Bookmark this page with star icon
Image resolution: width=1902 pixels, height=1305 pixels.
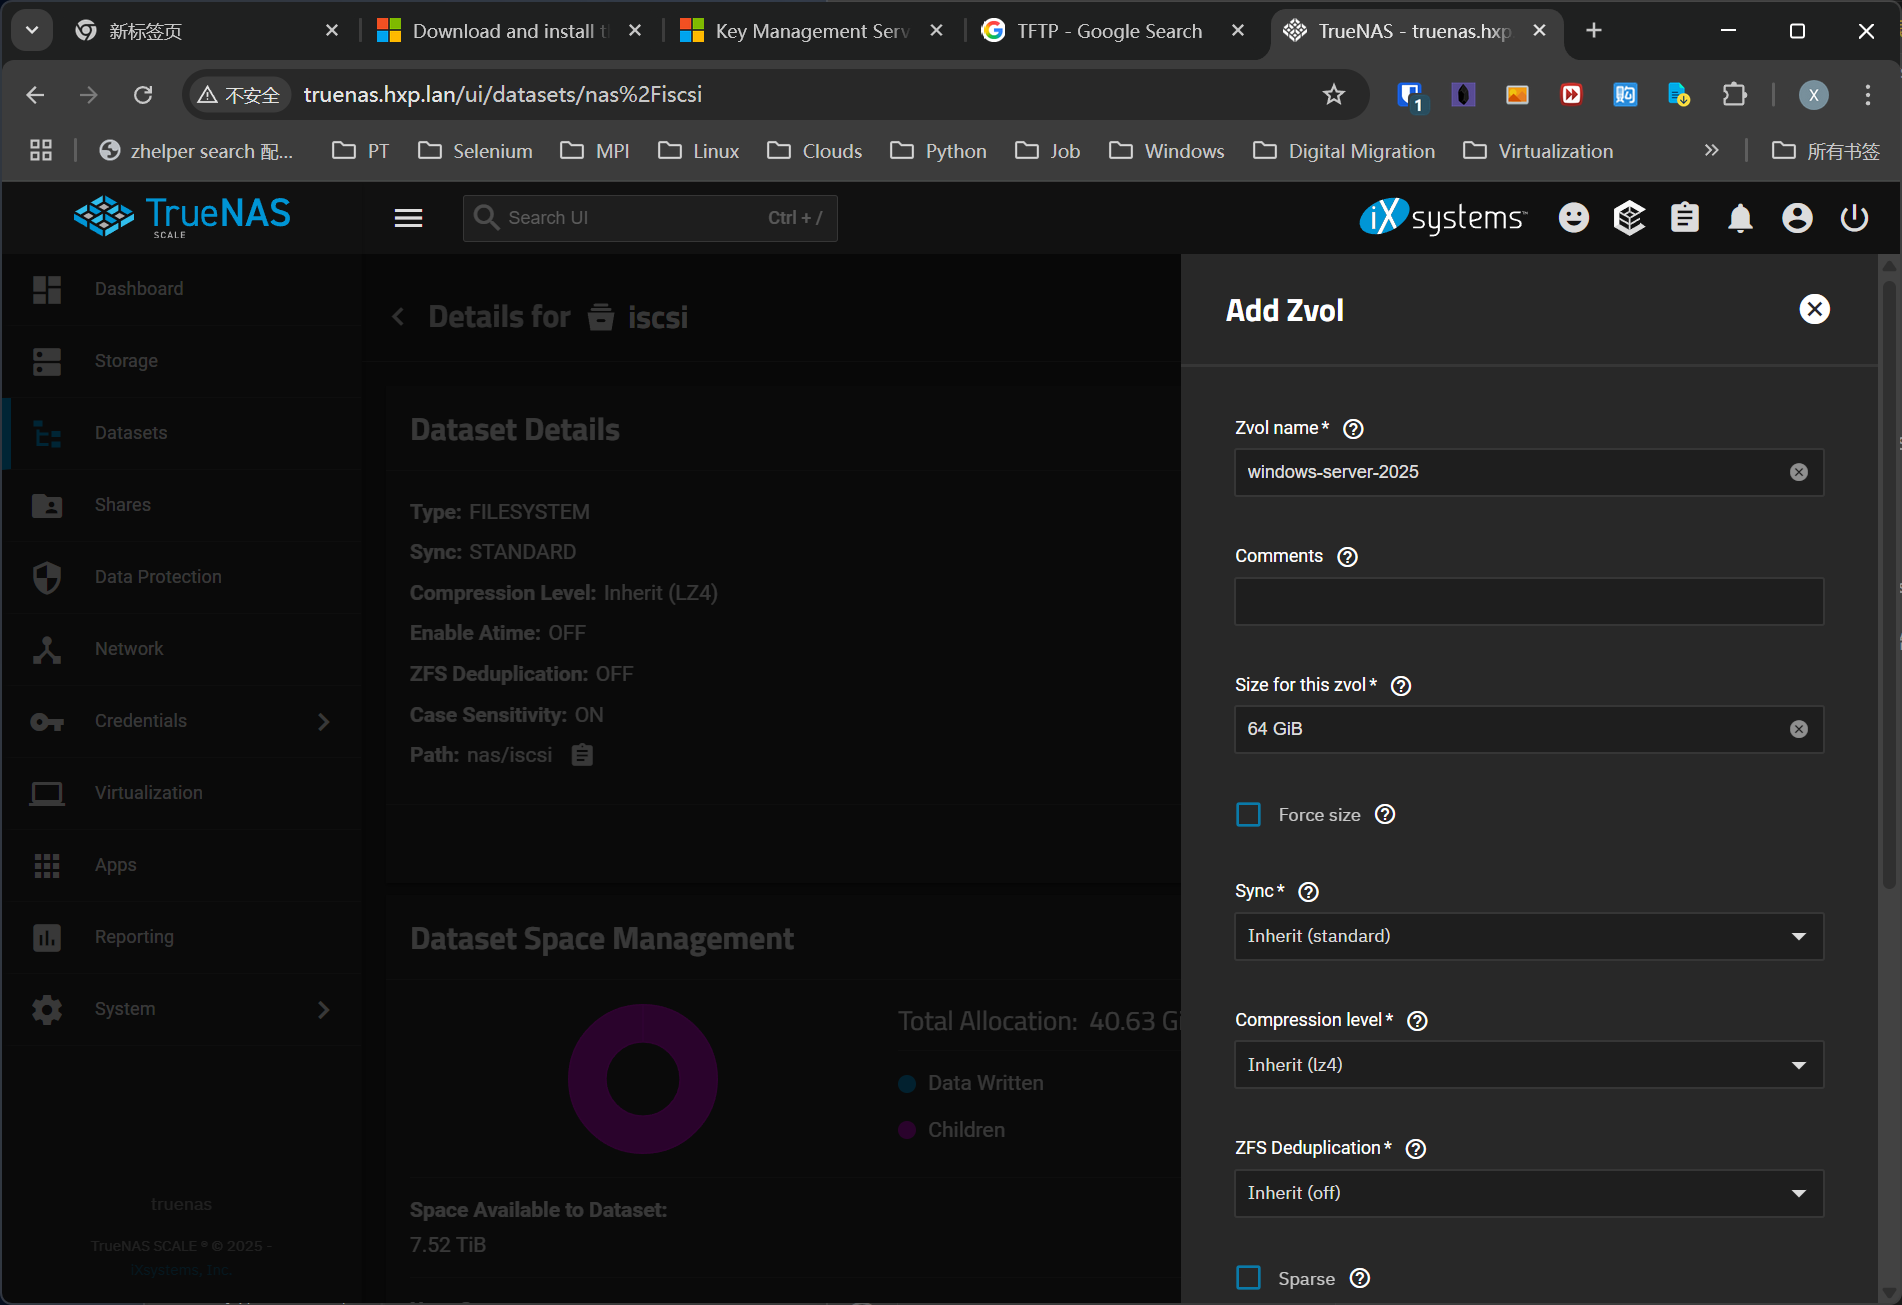[1333, 95]
